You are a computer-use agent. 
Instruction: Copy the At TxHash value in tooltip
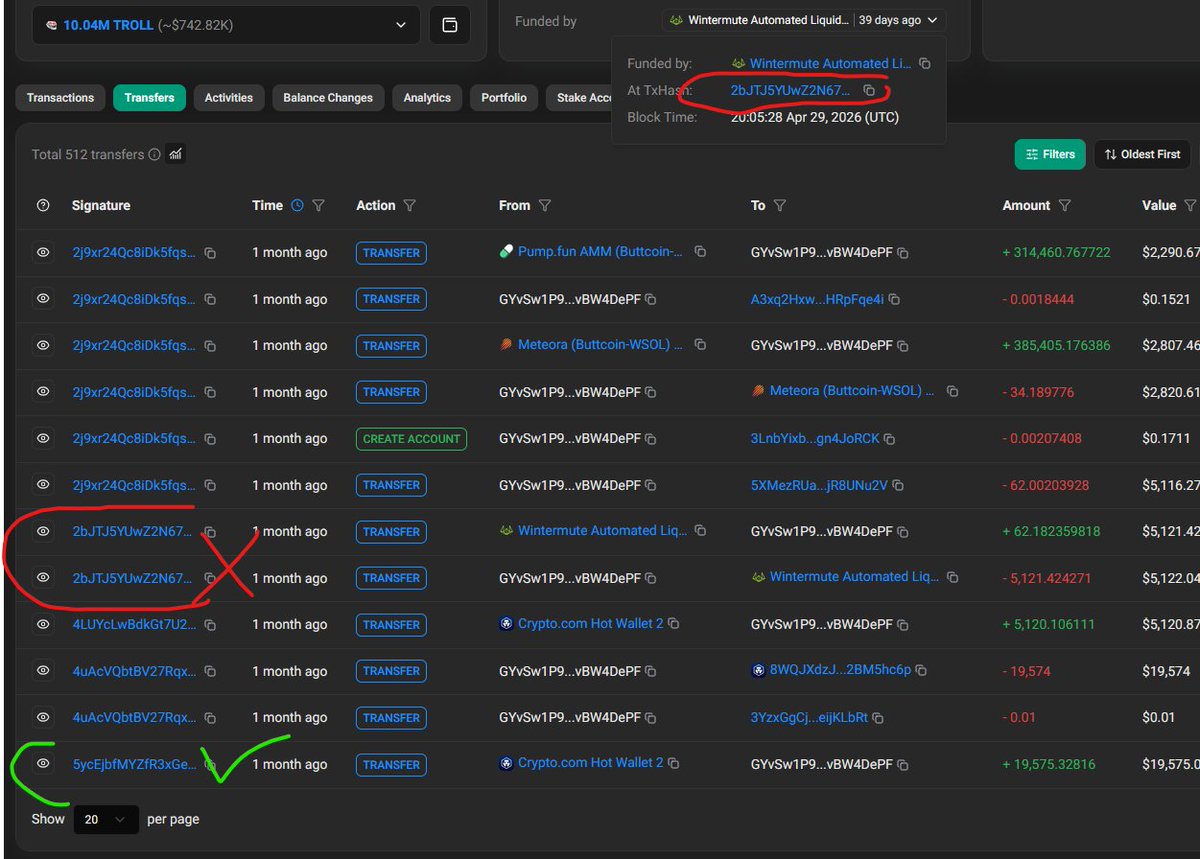[x=869, y=90]
